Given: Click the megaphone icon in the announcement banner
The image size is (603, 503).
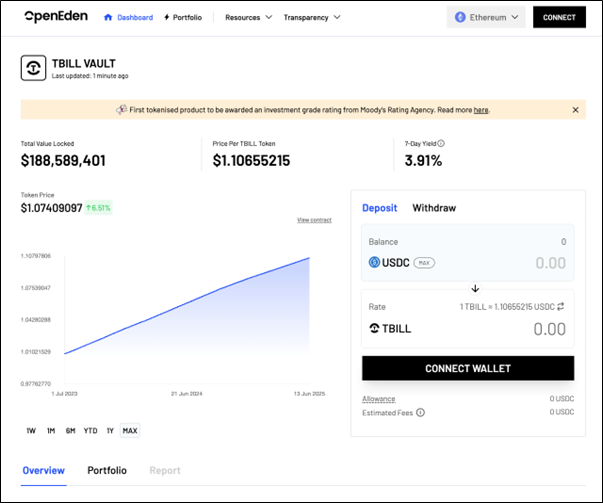Looking at the screenshot, I should pyautogui.click(x=121, y=110).
